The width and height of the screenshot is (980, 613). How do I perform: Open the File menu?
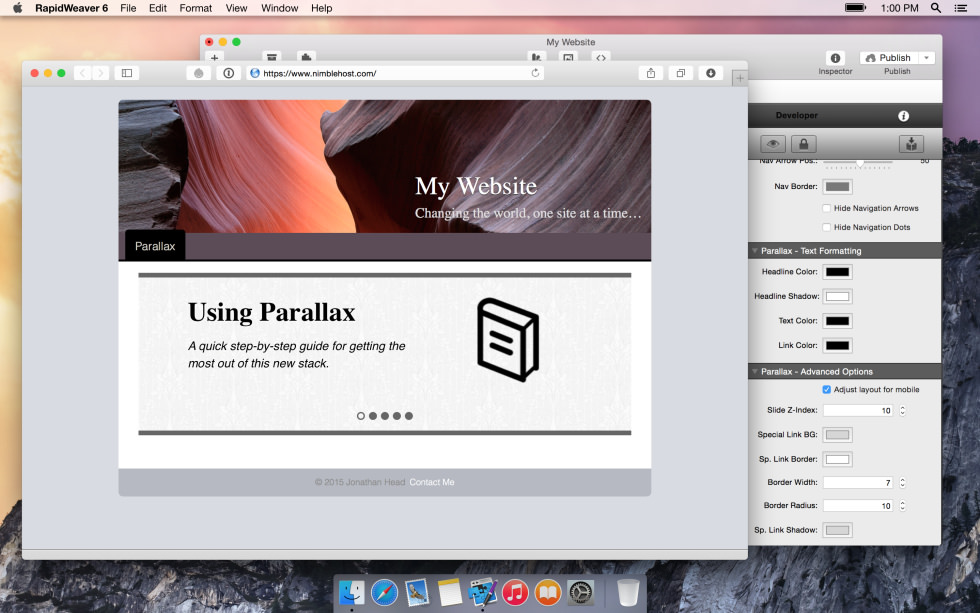tap(128, 8)
